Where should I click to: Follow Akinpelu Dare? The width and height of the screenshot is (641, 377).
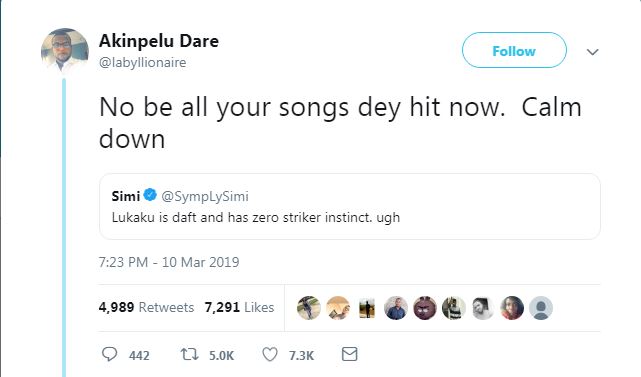514,50
